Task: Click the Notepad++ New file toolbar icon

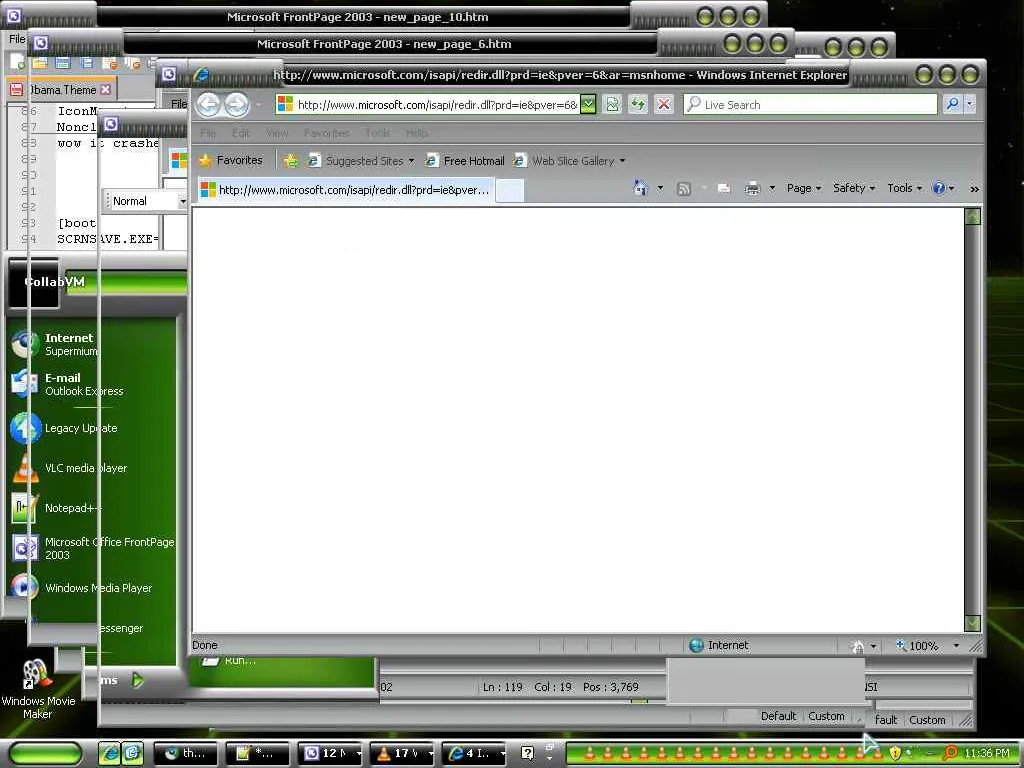Action: click(17, 63)
